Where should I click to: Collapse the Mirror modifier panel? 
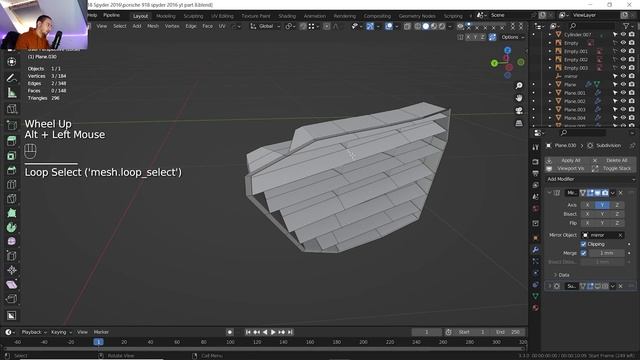[x=549, y=193]
